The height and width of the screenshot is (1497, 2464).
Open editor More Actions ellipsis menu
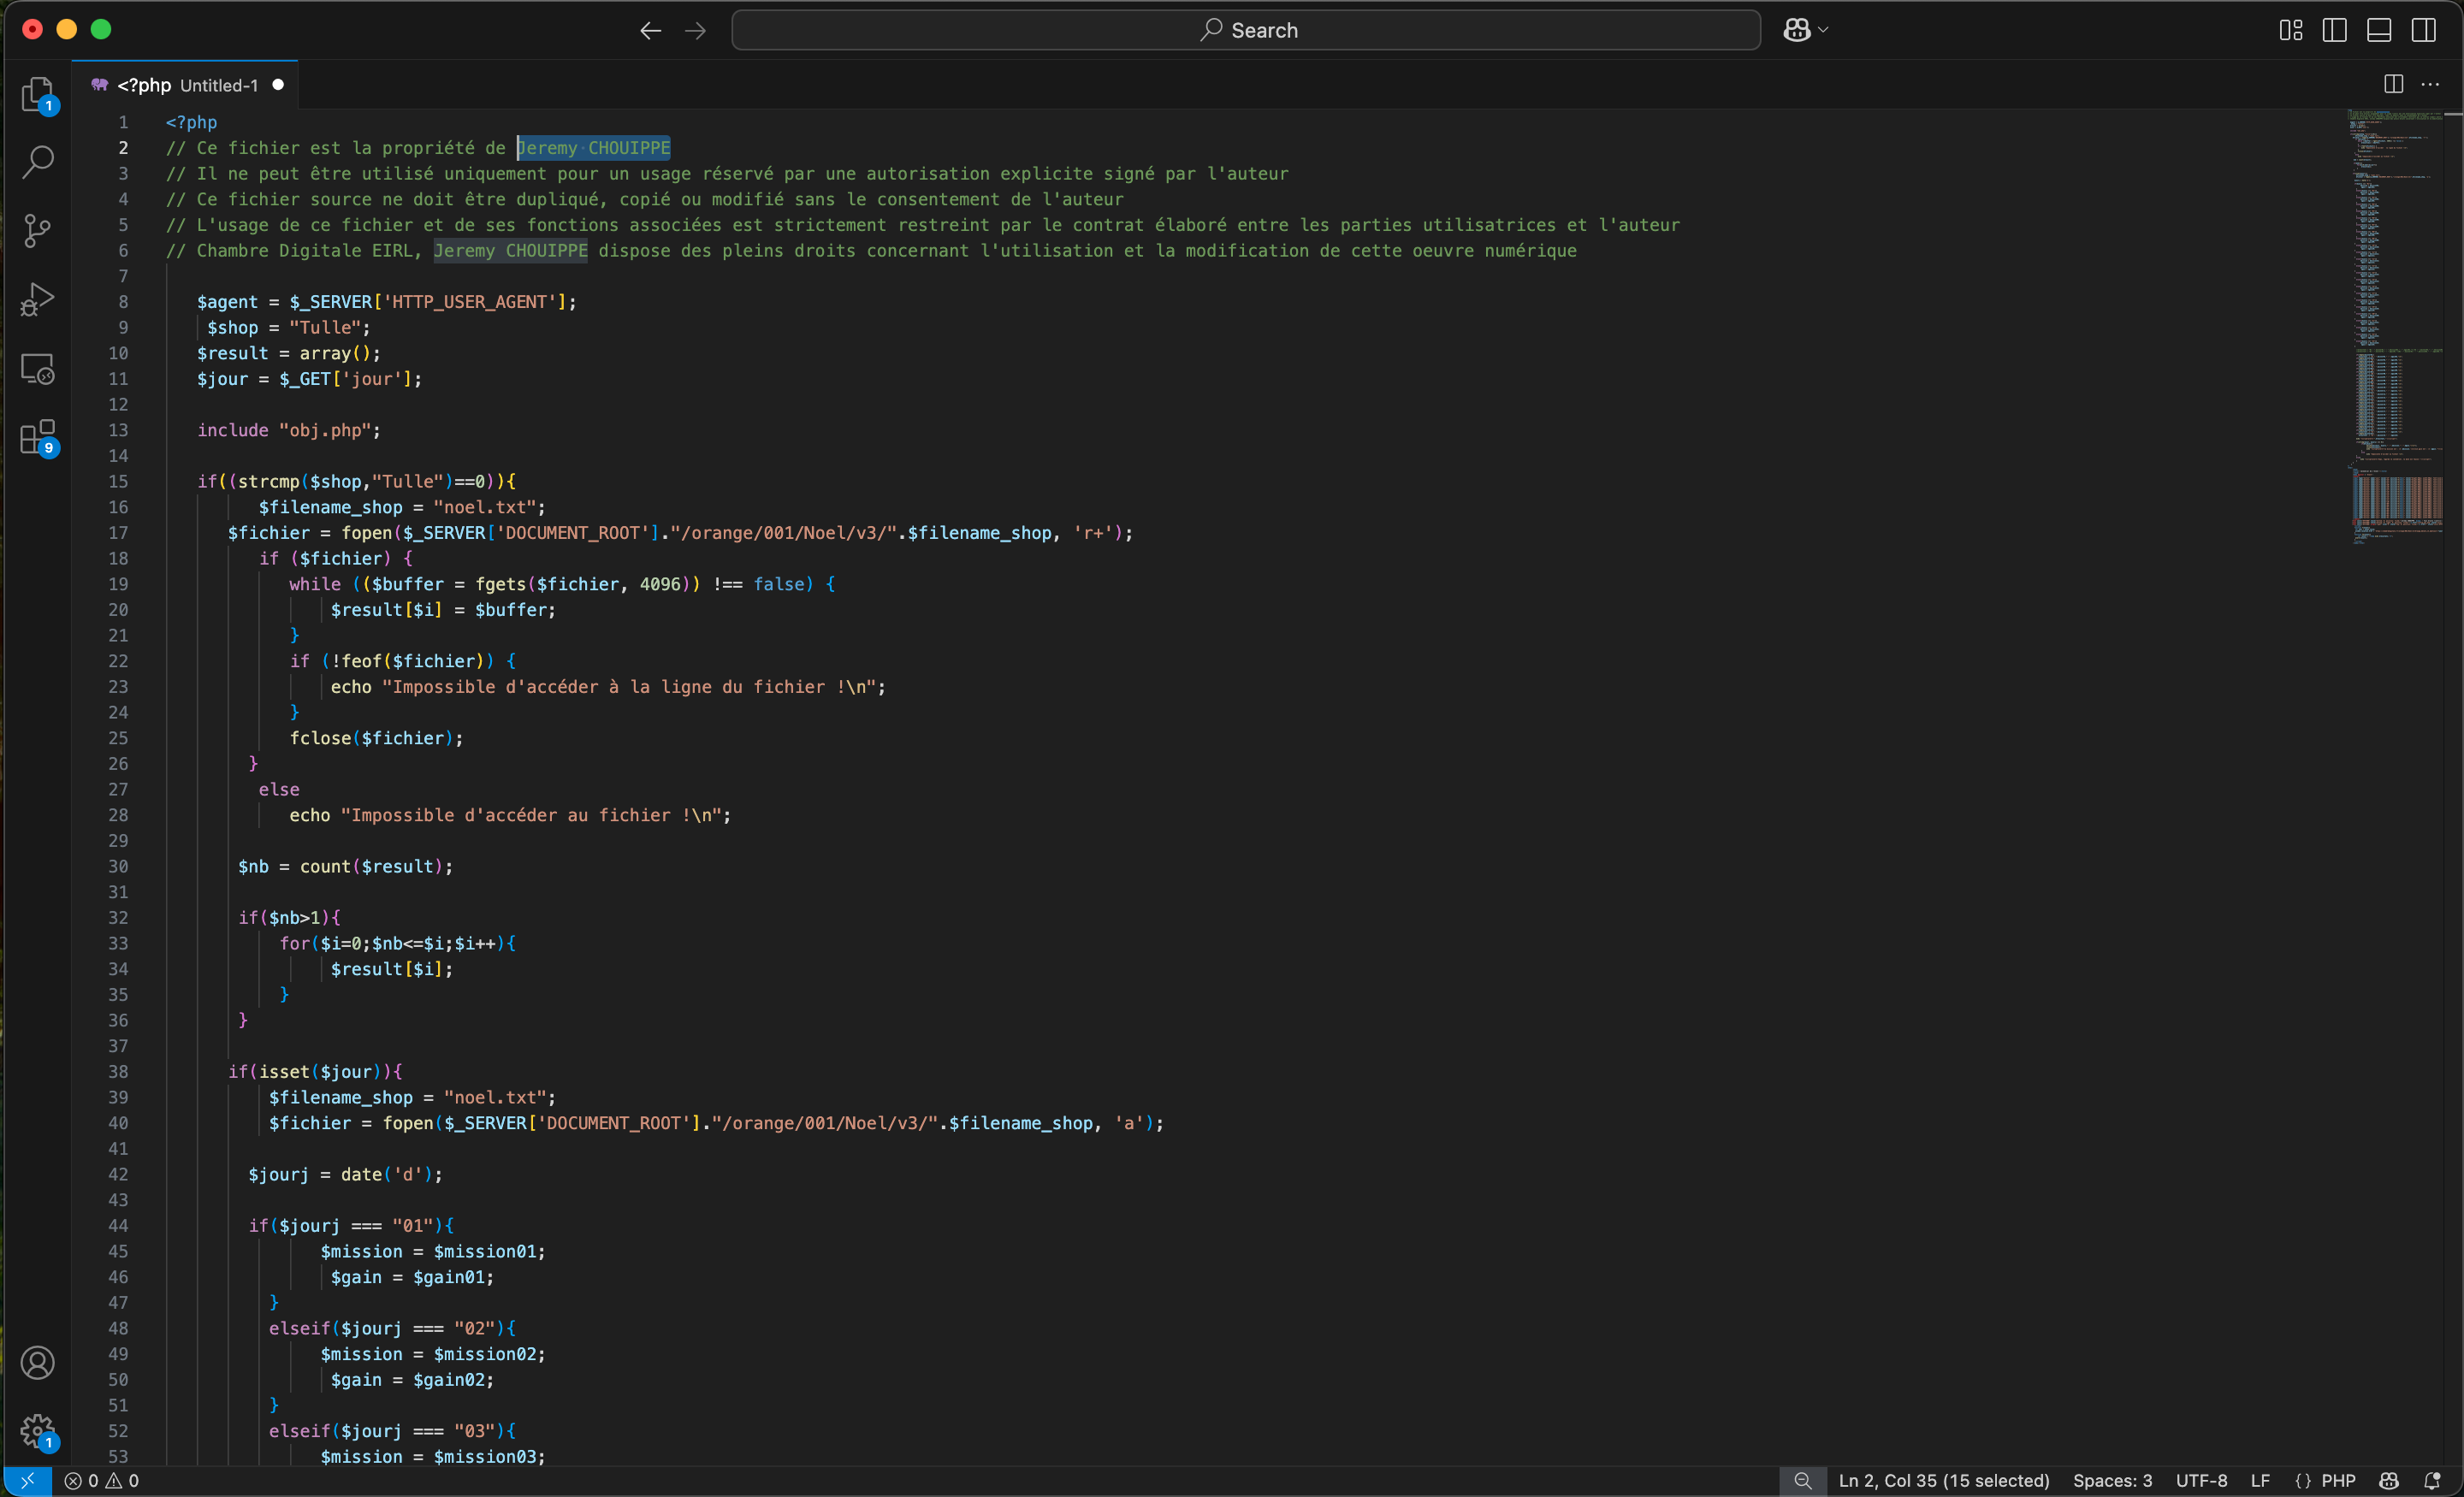(2430, 85)
